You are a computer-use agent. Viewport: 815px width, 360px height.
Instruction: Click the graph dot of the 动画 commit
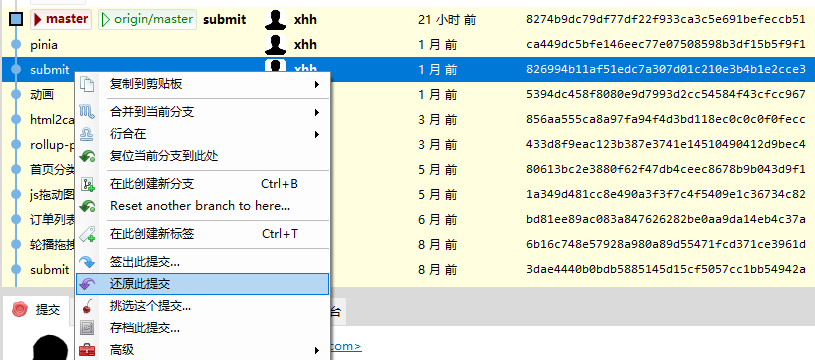click(x=16, y=95)
